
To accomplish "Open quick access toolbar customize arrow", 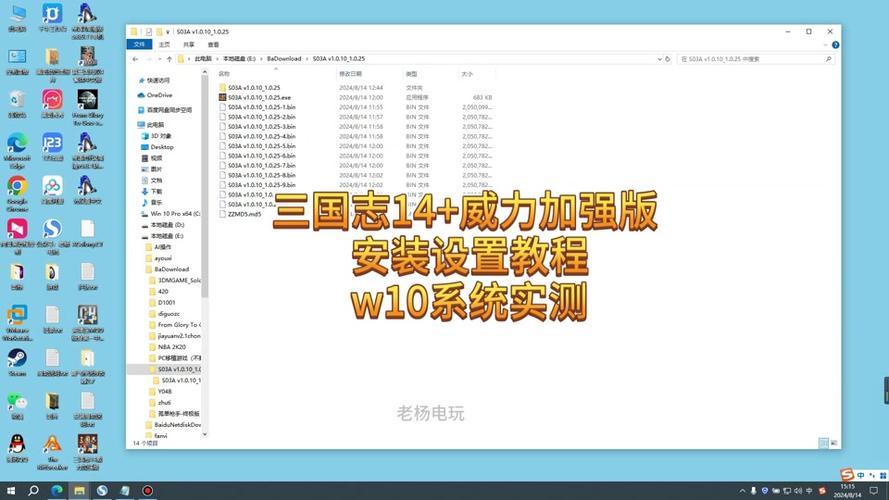I will click(x=167, y=32).
